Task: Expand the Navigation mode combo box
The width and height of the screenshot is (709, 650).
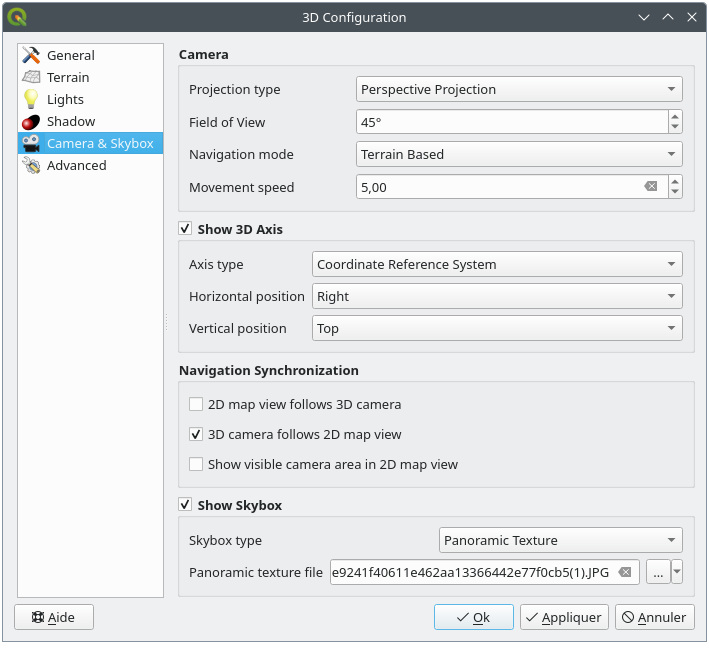Action: [x=519, y=155]
